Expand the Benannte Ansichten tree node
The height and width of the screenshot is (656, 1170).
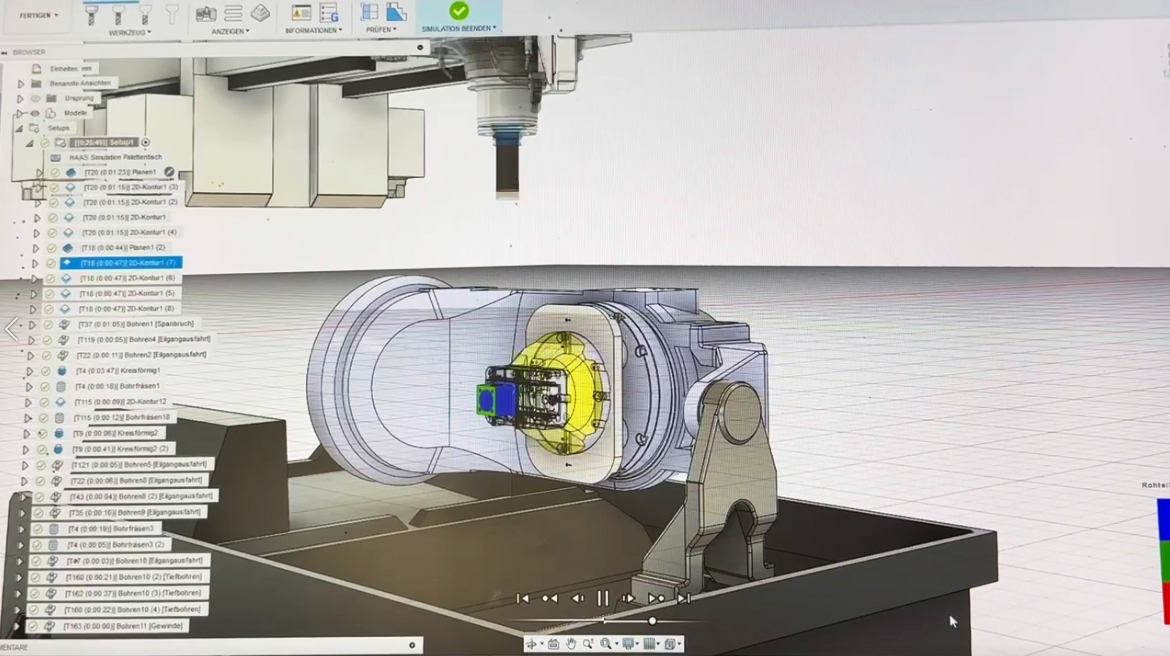(x=21, y=82)
